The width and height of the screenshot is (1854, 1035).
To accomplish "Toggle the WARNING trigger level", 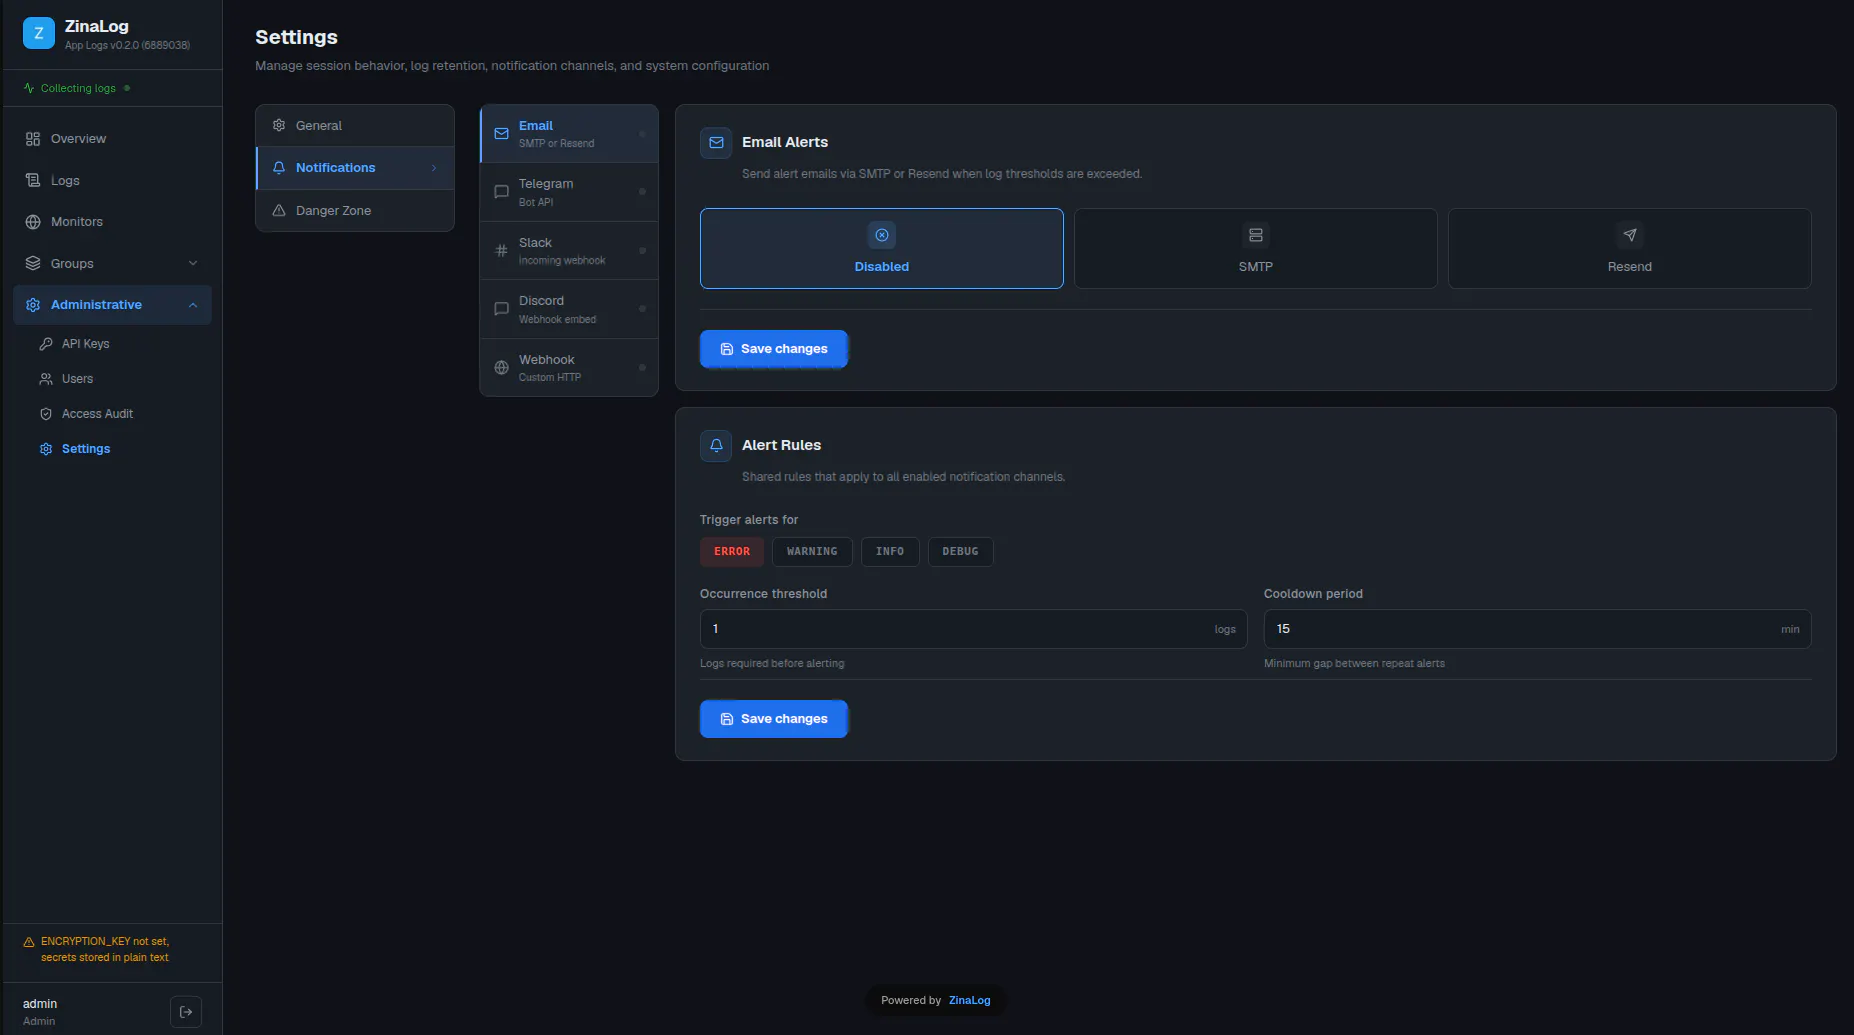I will 812,551.
